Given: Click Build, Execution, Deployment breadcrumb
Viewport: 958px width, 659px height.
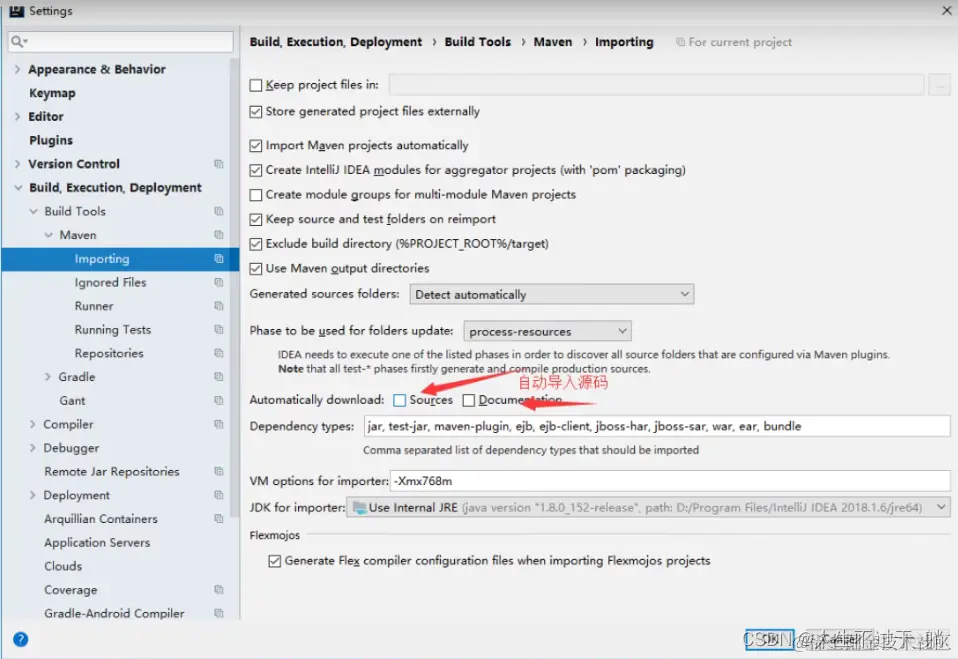Looking at the screenshot, I should (335, 42).
